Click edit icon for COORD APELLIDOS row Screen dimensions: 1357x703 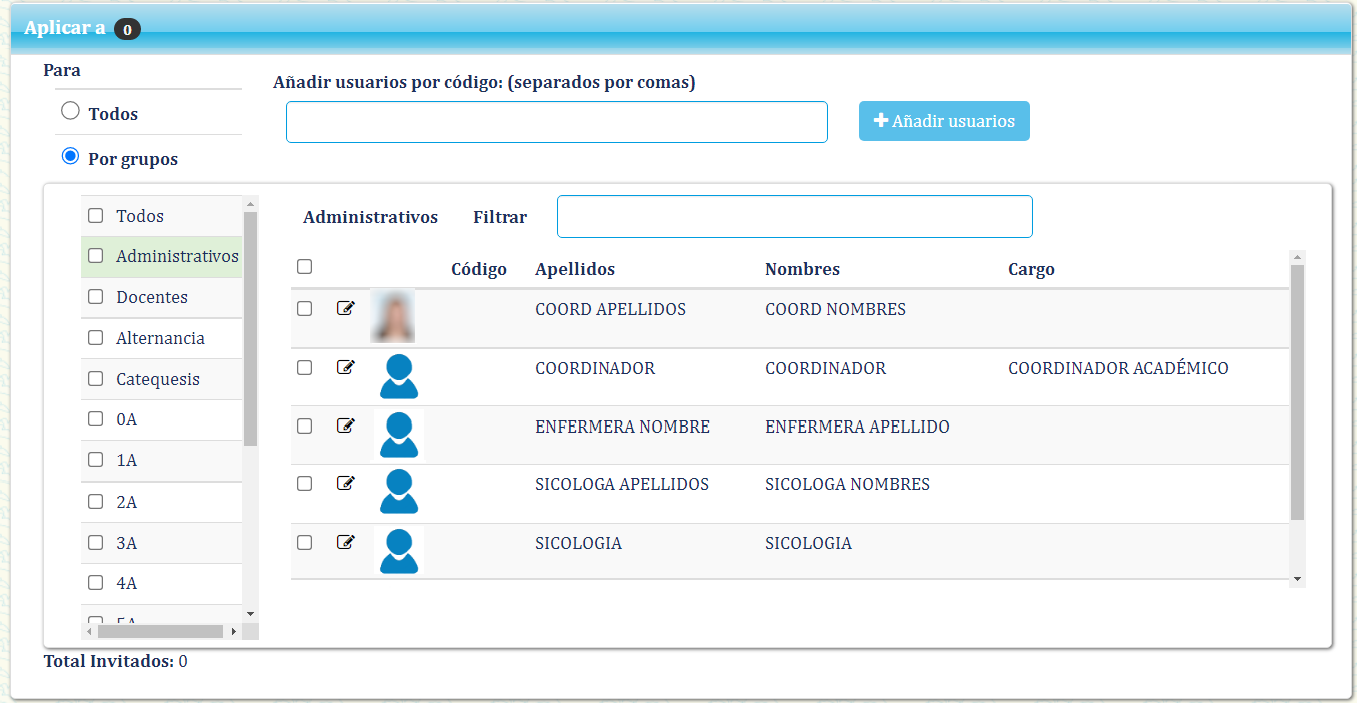click(345, 308)
